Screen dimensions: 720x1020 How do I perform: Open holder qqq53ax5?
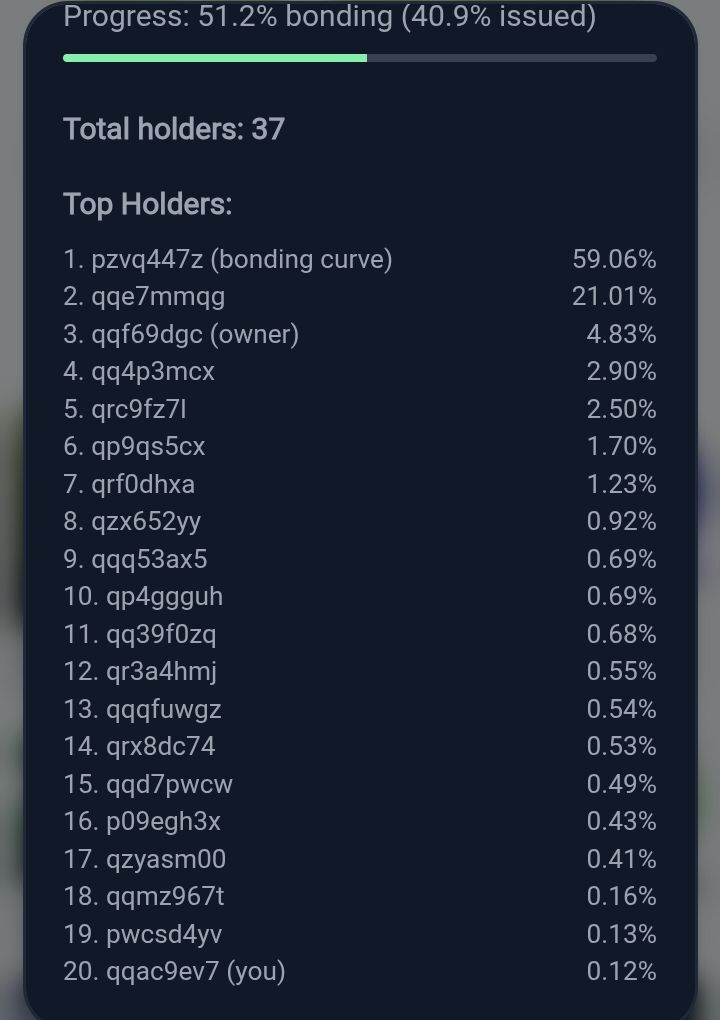click(x=360, y=559)
